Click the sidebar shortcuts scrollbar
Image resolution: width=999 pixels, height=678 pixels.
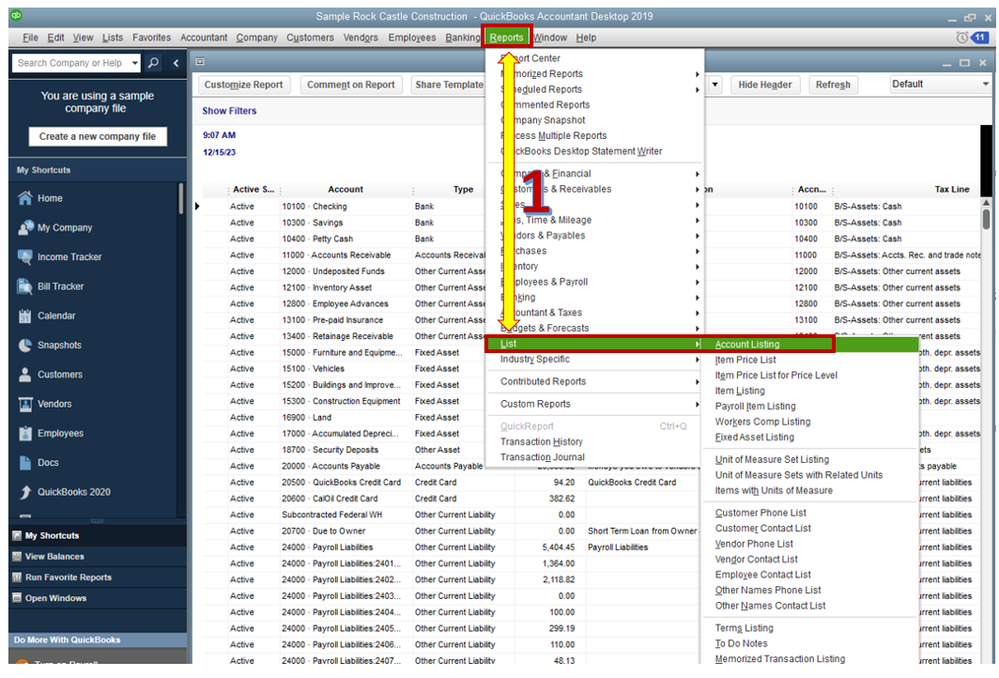click(181, 198)
